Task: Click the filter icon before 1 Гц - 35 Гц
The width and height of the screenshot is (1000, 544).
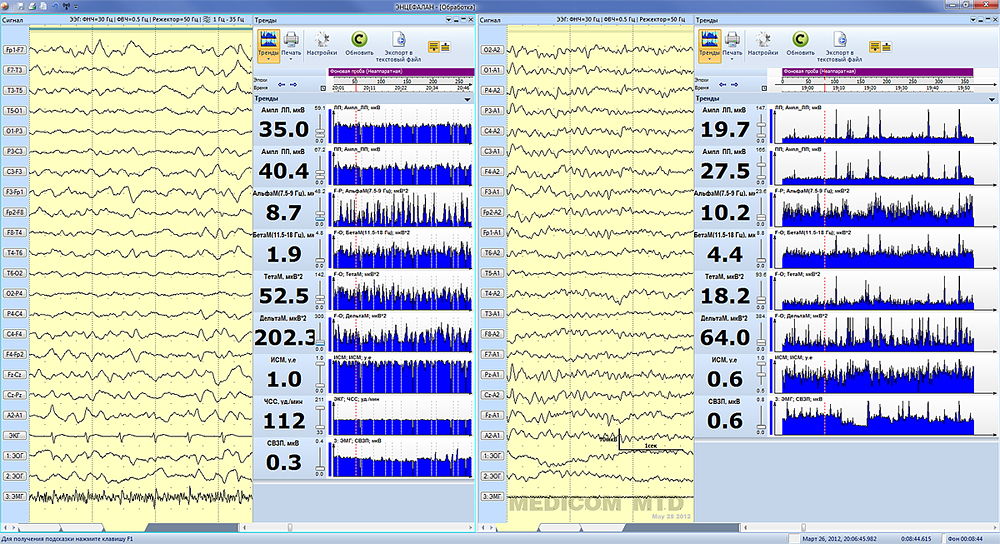Action: pyautogui.click(x=207, y=20)
